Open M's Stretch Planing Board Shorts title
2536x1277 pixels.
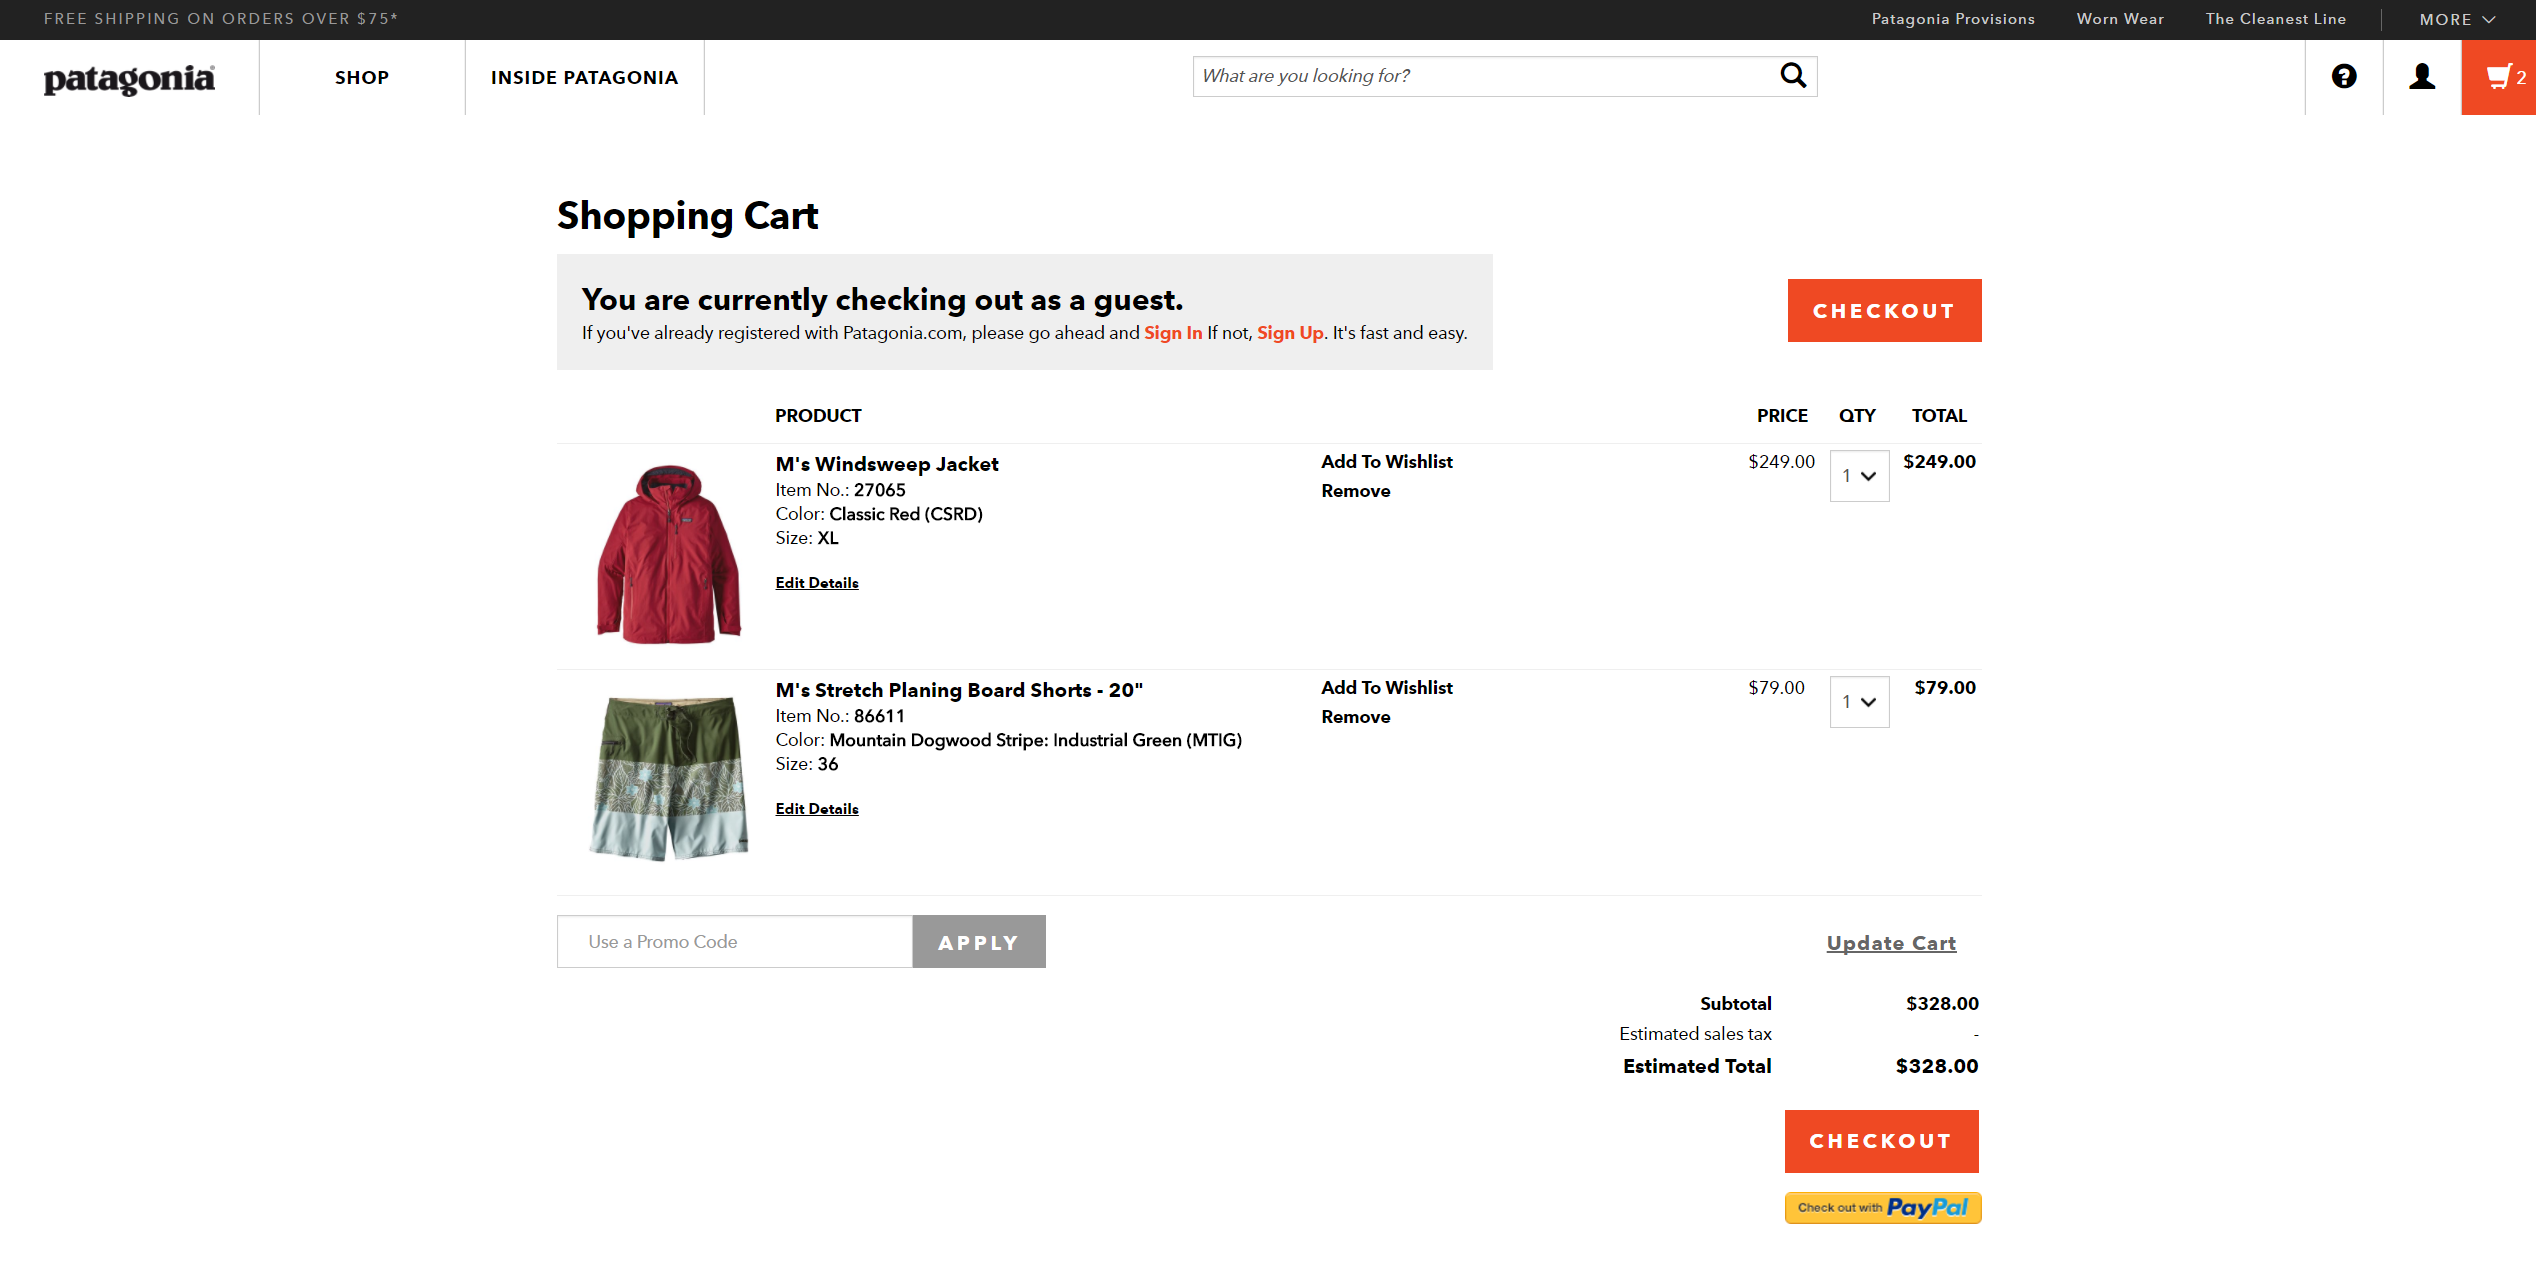tap(959, 690)
